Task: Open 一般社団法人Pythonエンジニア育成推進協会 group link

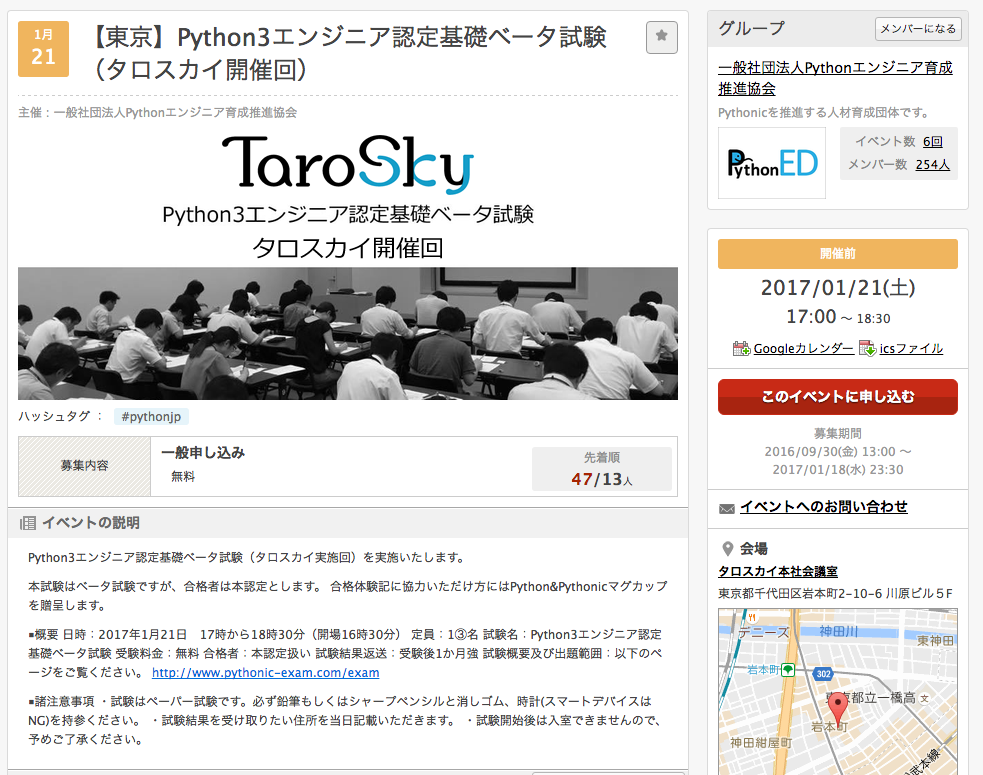Action: pos(835,78)
